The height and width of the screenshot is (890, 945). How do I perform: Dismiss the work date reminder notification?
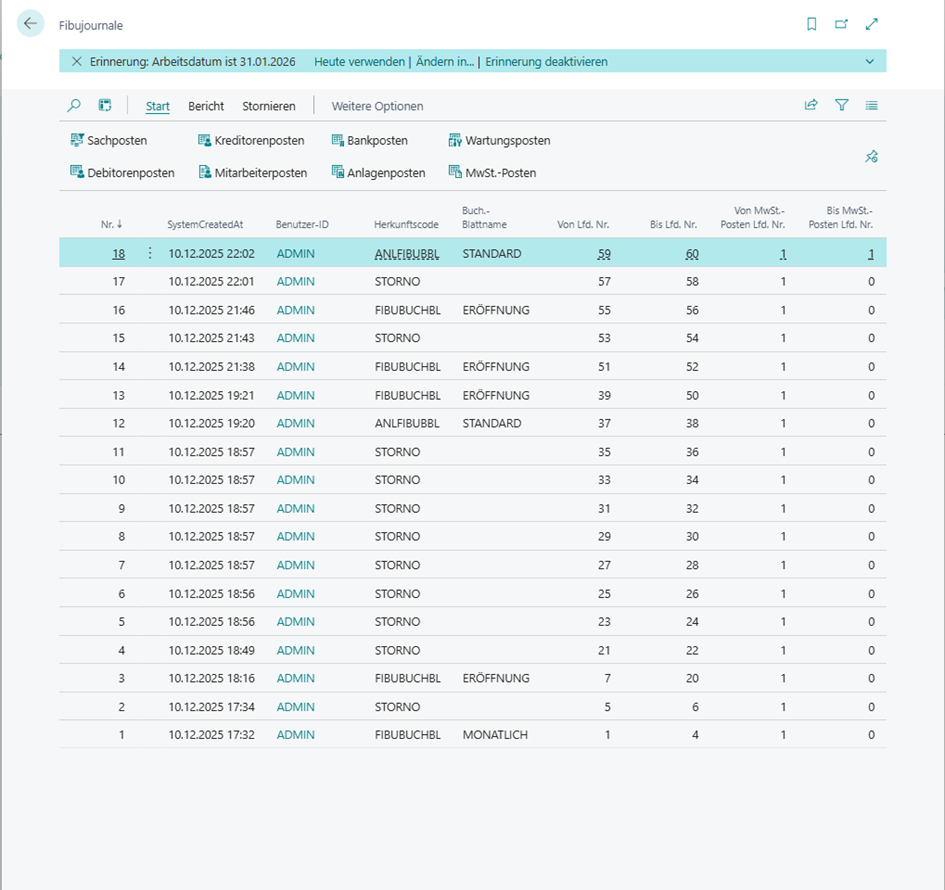click(x=77, y=62)
